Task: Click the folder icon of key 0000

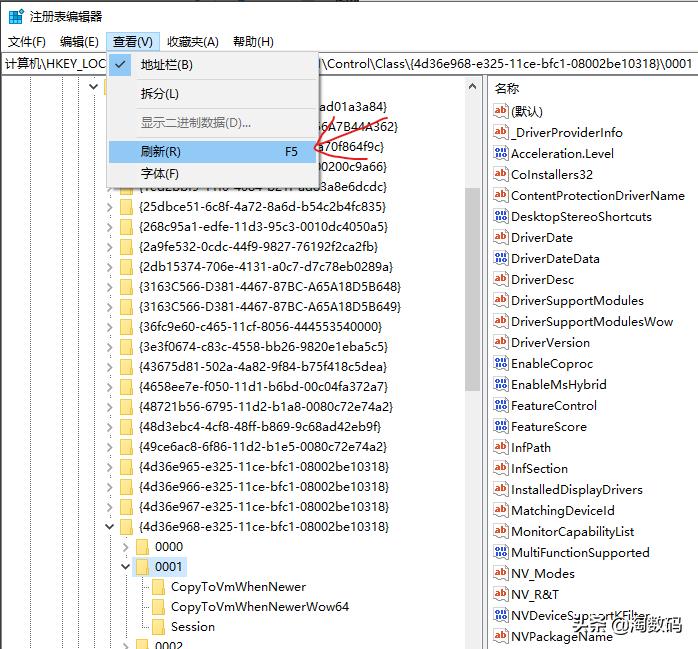Action: tap(142, 546)
